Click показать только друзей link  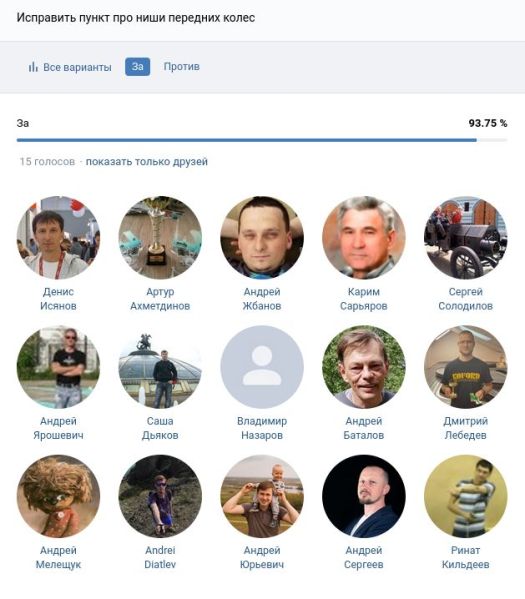coord(147,162)
